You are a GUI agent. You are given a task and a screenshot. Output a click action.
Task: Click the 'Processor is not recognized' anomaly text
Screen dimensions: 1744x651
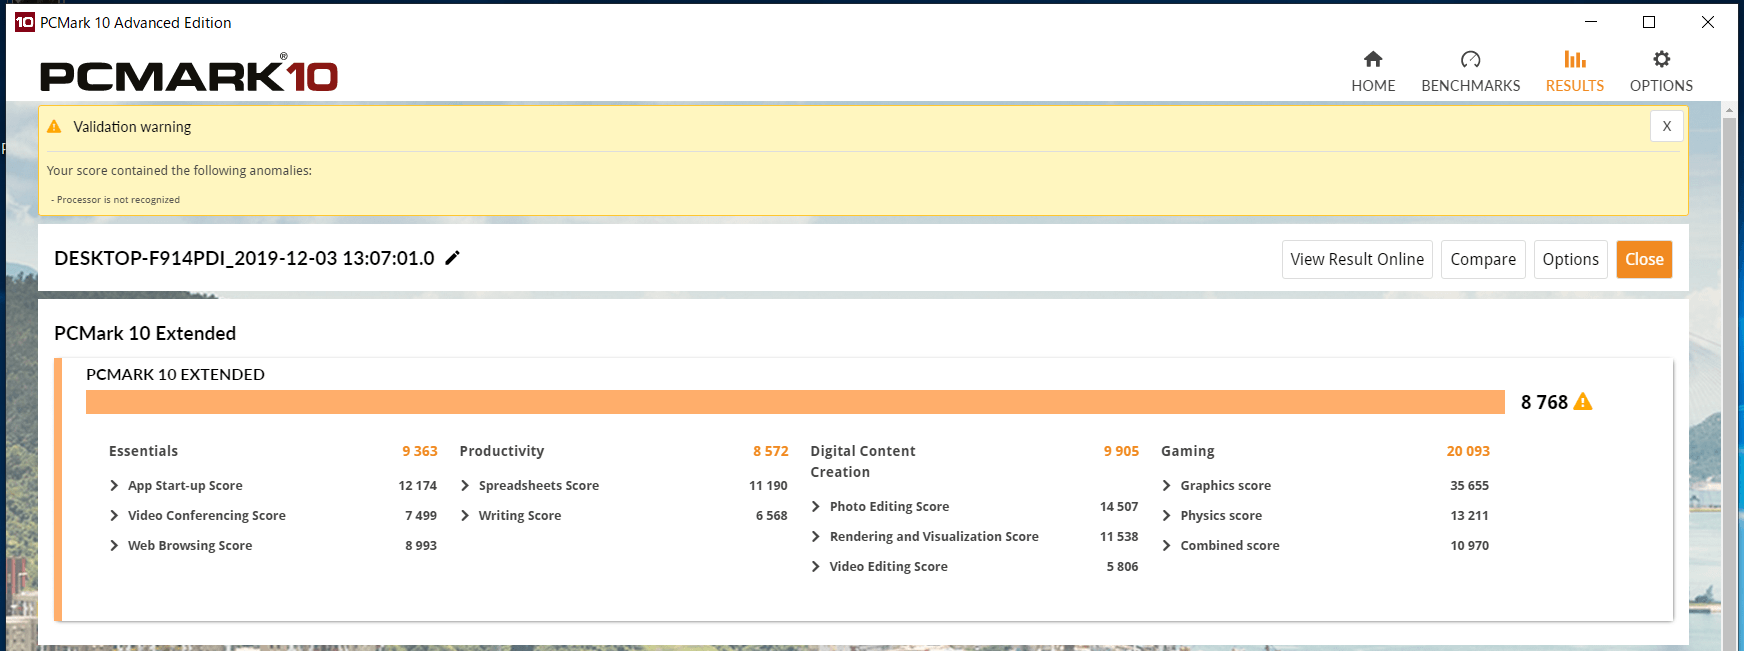click(118, 200)
